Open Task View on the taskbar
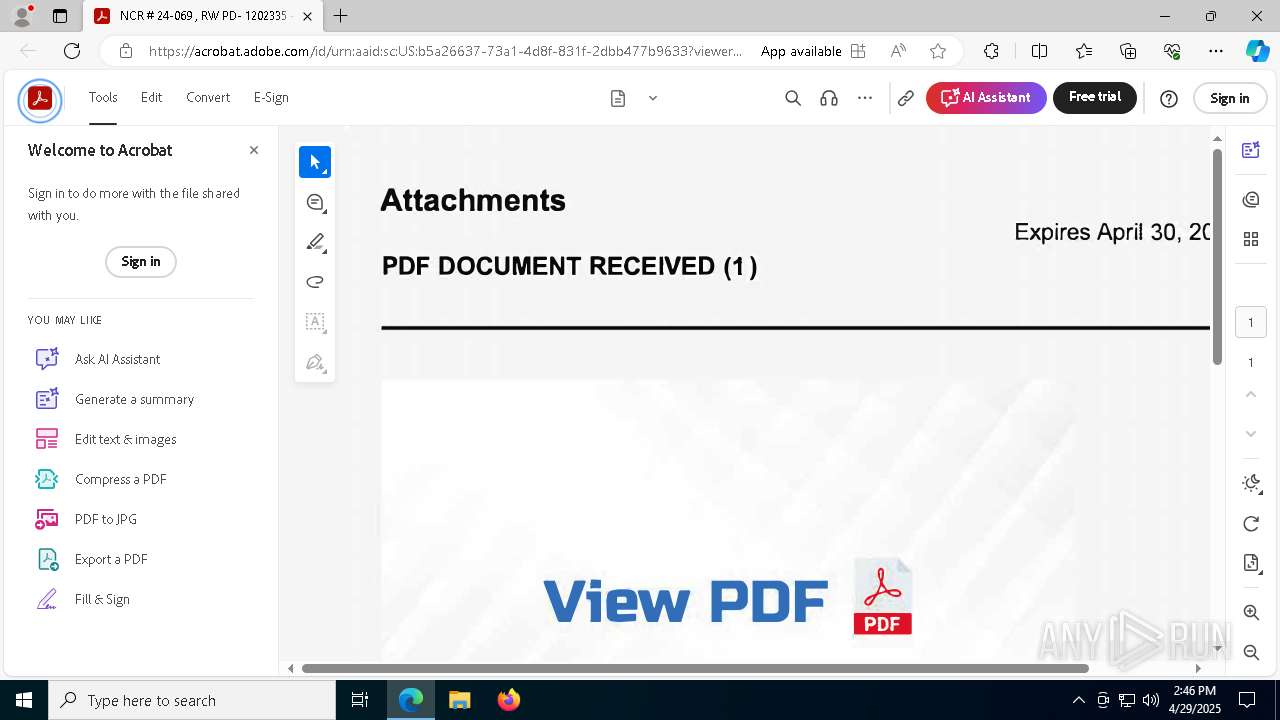Viewport: 1280px width, 720px height. pyautogui.click(x=361, y=700)
